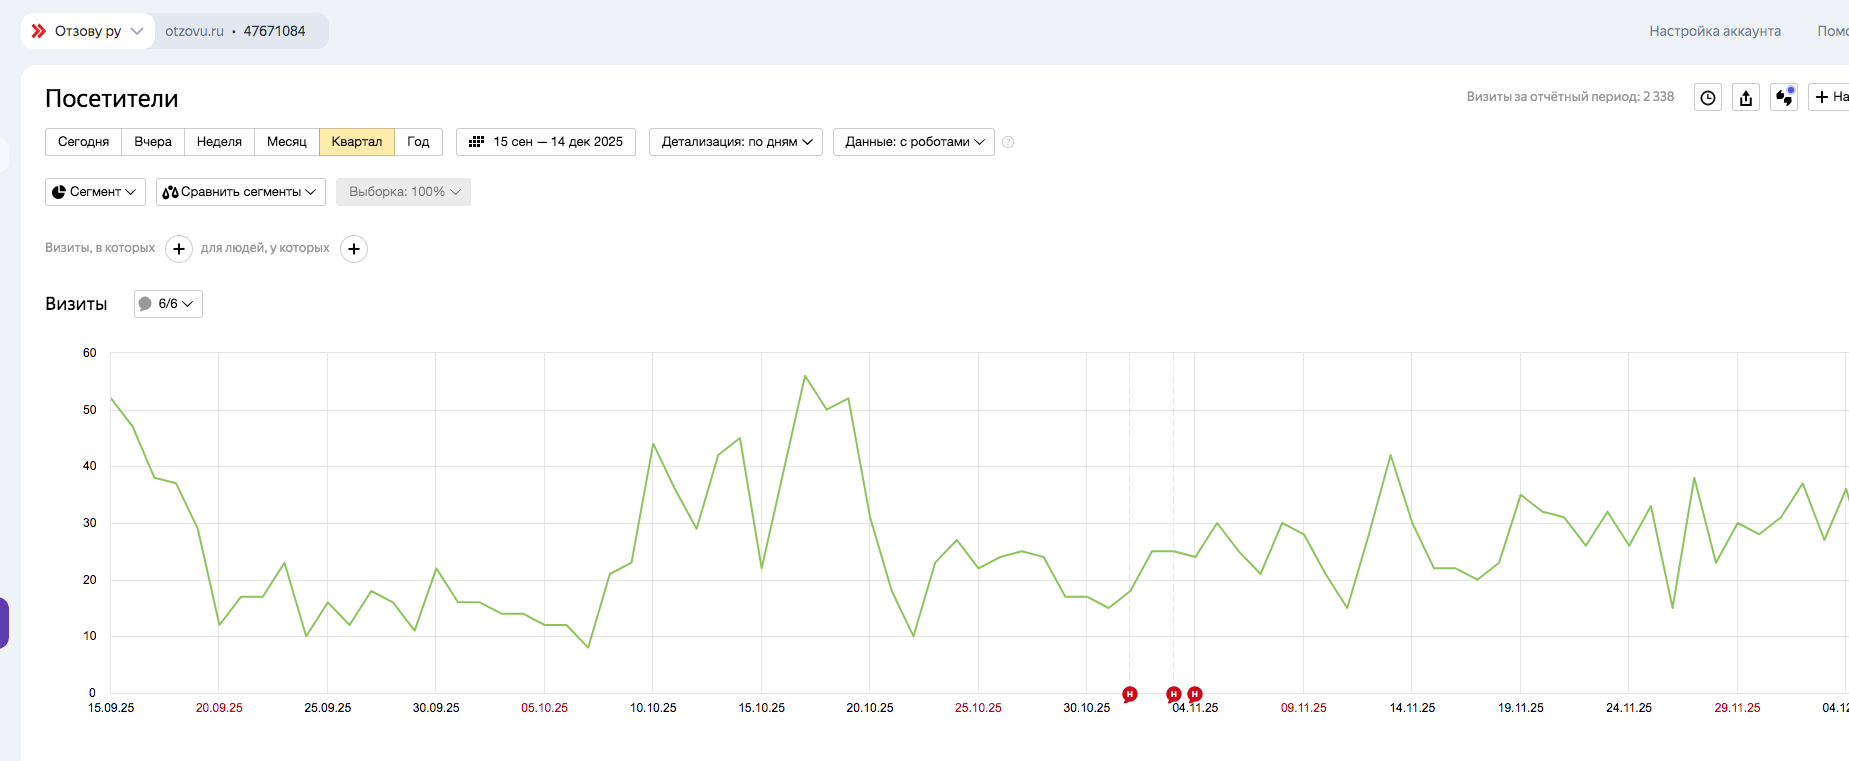
Task: Click the x-axis label 14.11.25
Action: point(1412,708)
